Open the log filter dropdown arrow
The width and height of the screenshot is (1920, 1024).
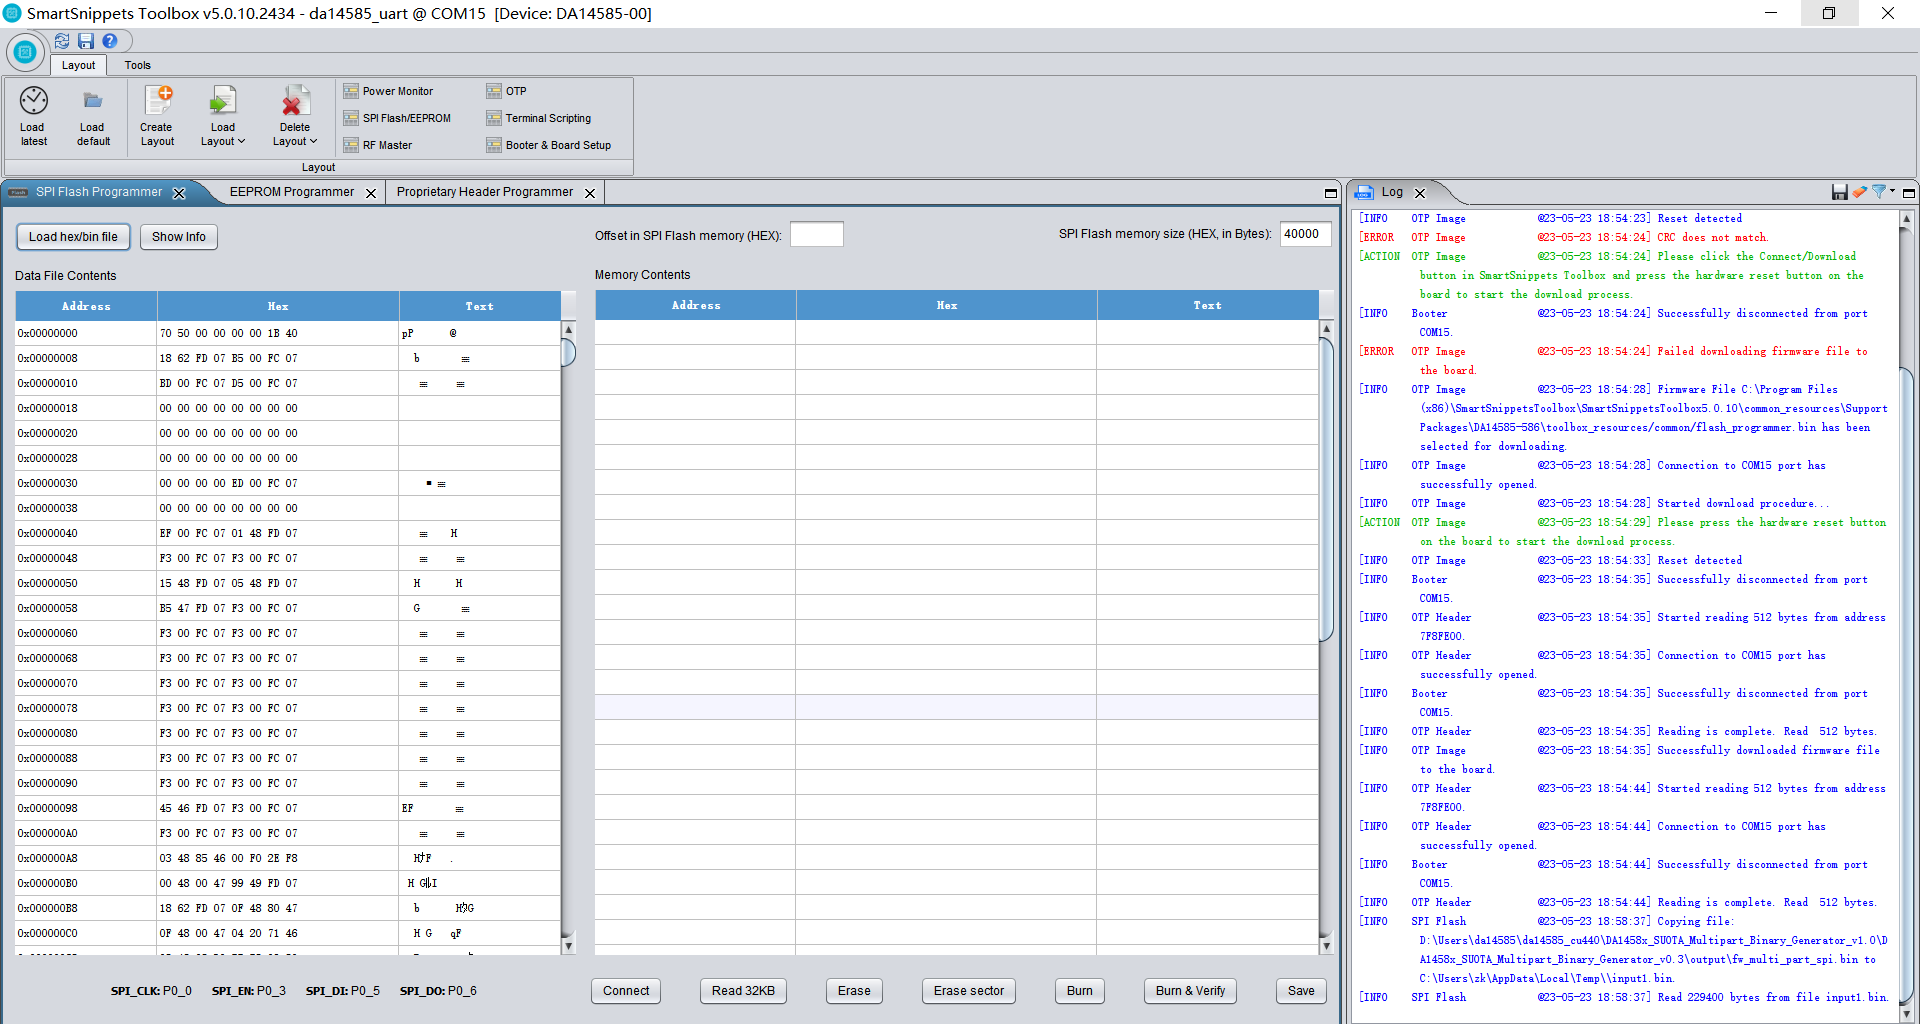point(1892,191)
